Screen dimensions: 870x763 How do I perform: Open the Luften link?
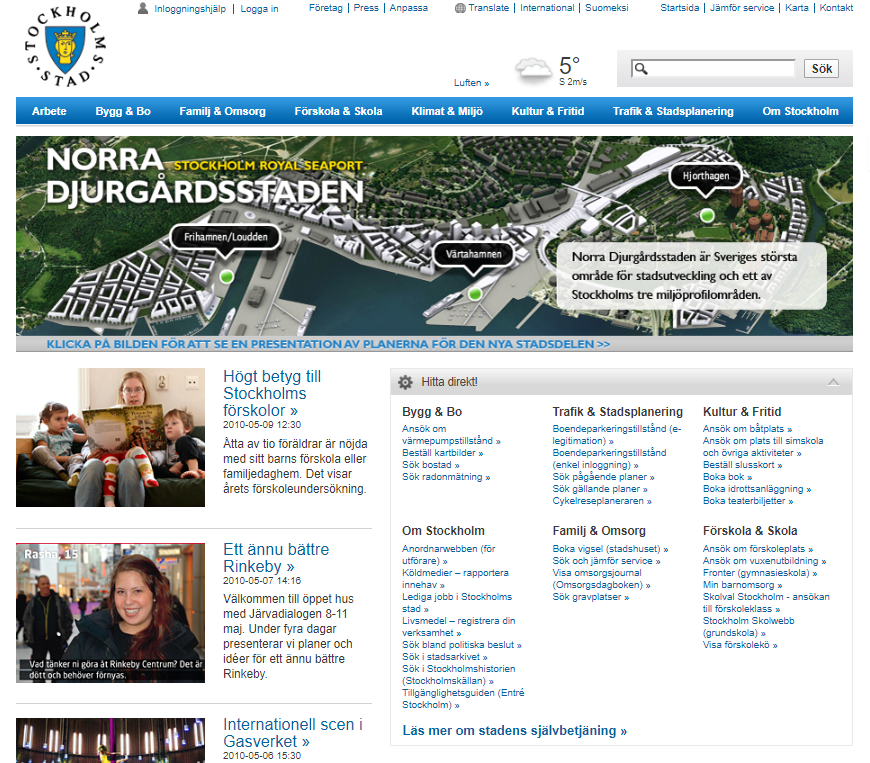pos(471,83)
